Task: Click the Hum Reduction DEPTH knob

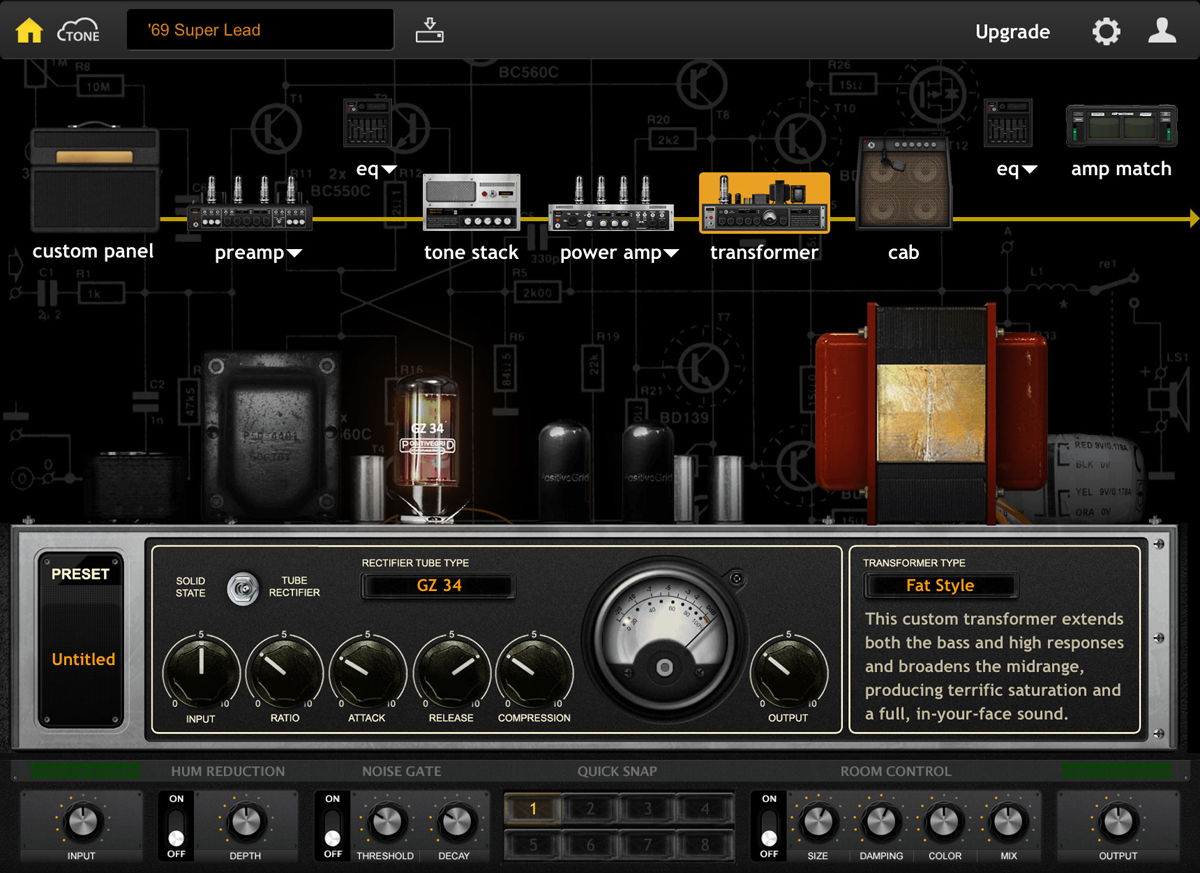Action: (x=244, y=822)
